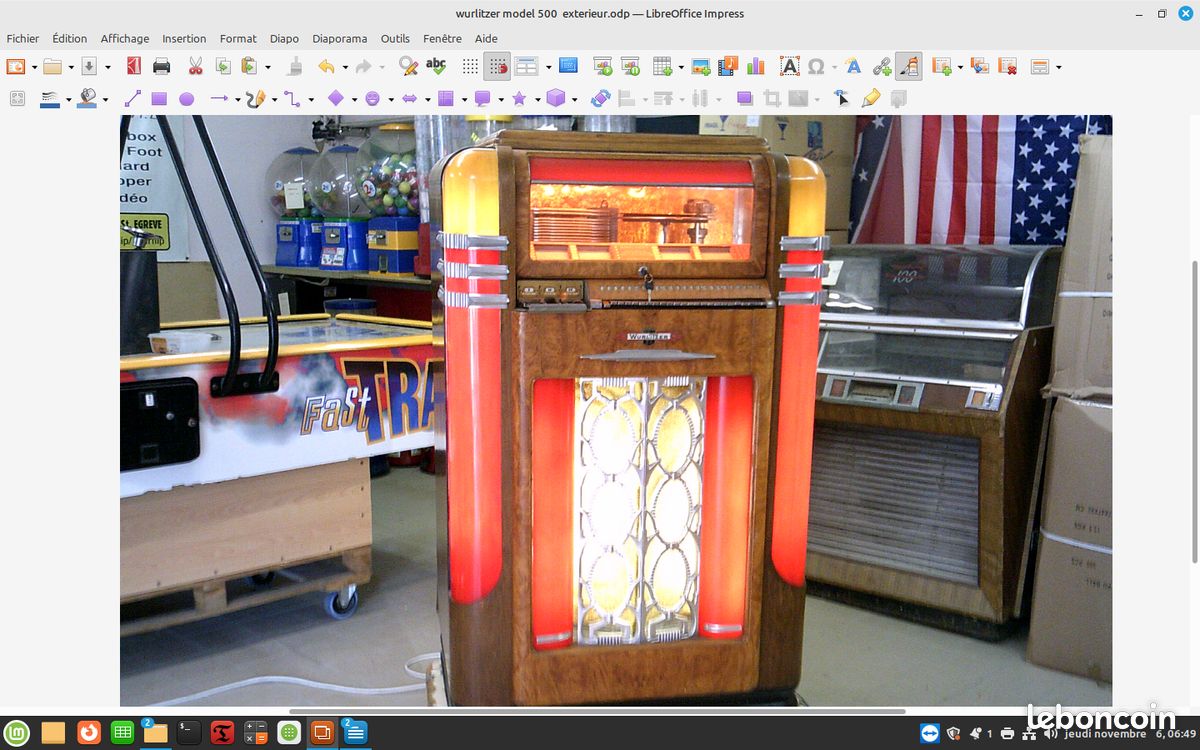Enable Snap to Grid
Viewport: 1200px width, 750px height.
[497, 66]
